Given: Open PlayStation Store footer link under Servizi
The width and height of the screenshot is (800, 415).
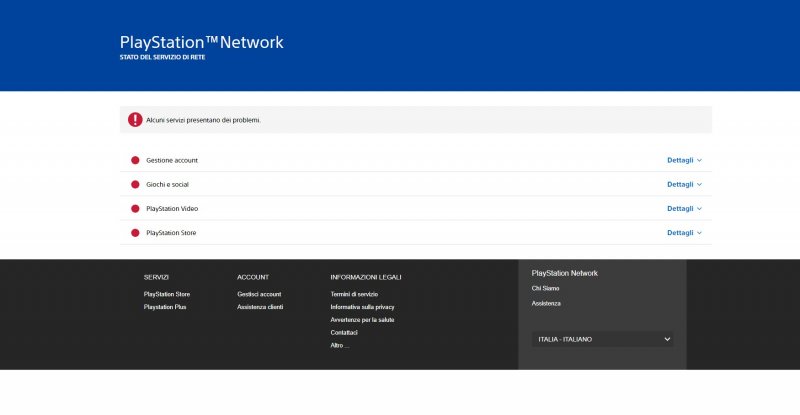Looking at the screenshot, I should pos(167,294).
